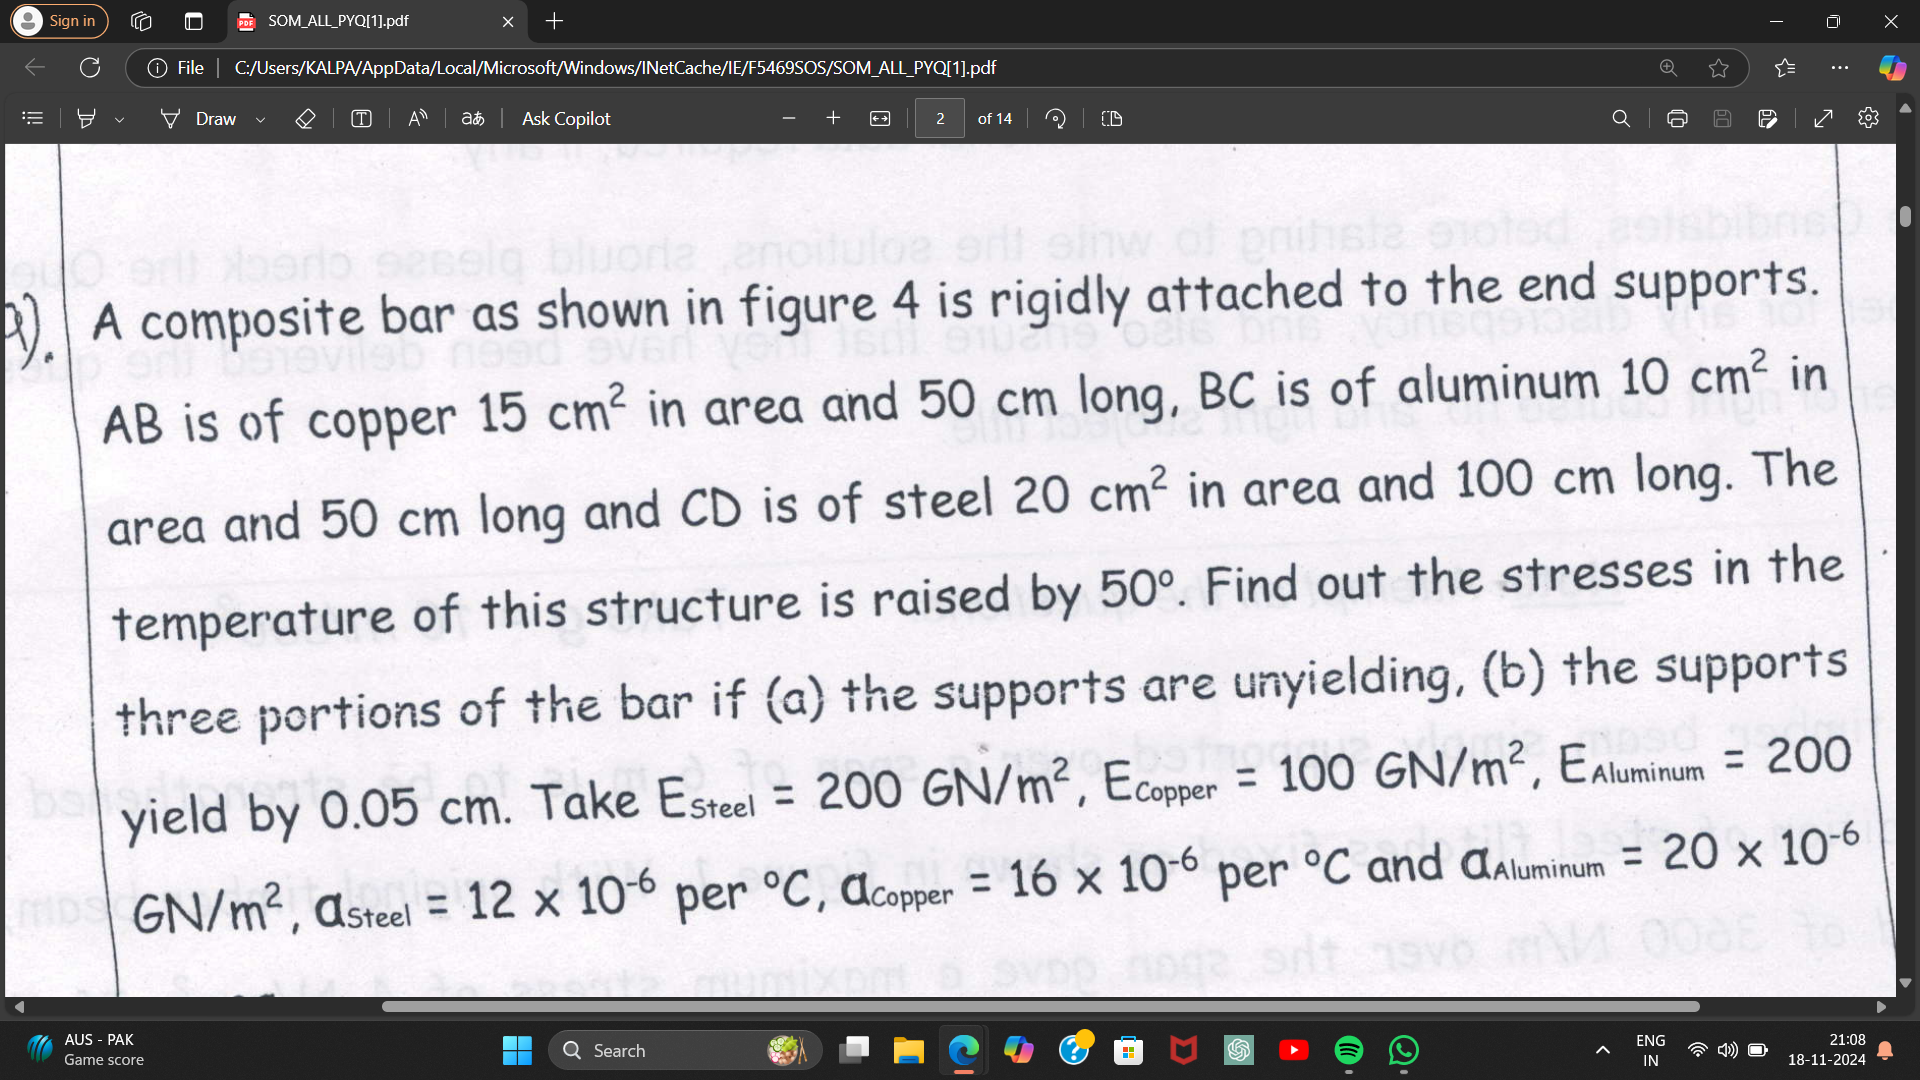
Task: Open Settings and more menu
Action: point(1840,67)
